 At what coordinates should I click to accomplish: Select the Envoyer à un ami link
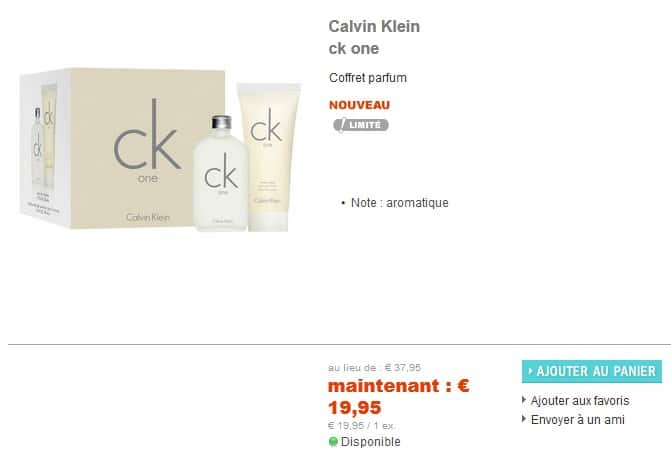point(578,420)
